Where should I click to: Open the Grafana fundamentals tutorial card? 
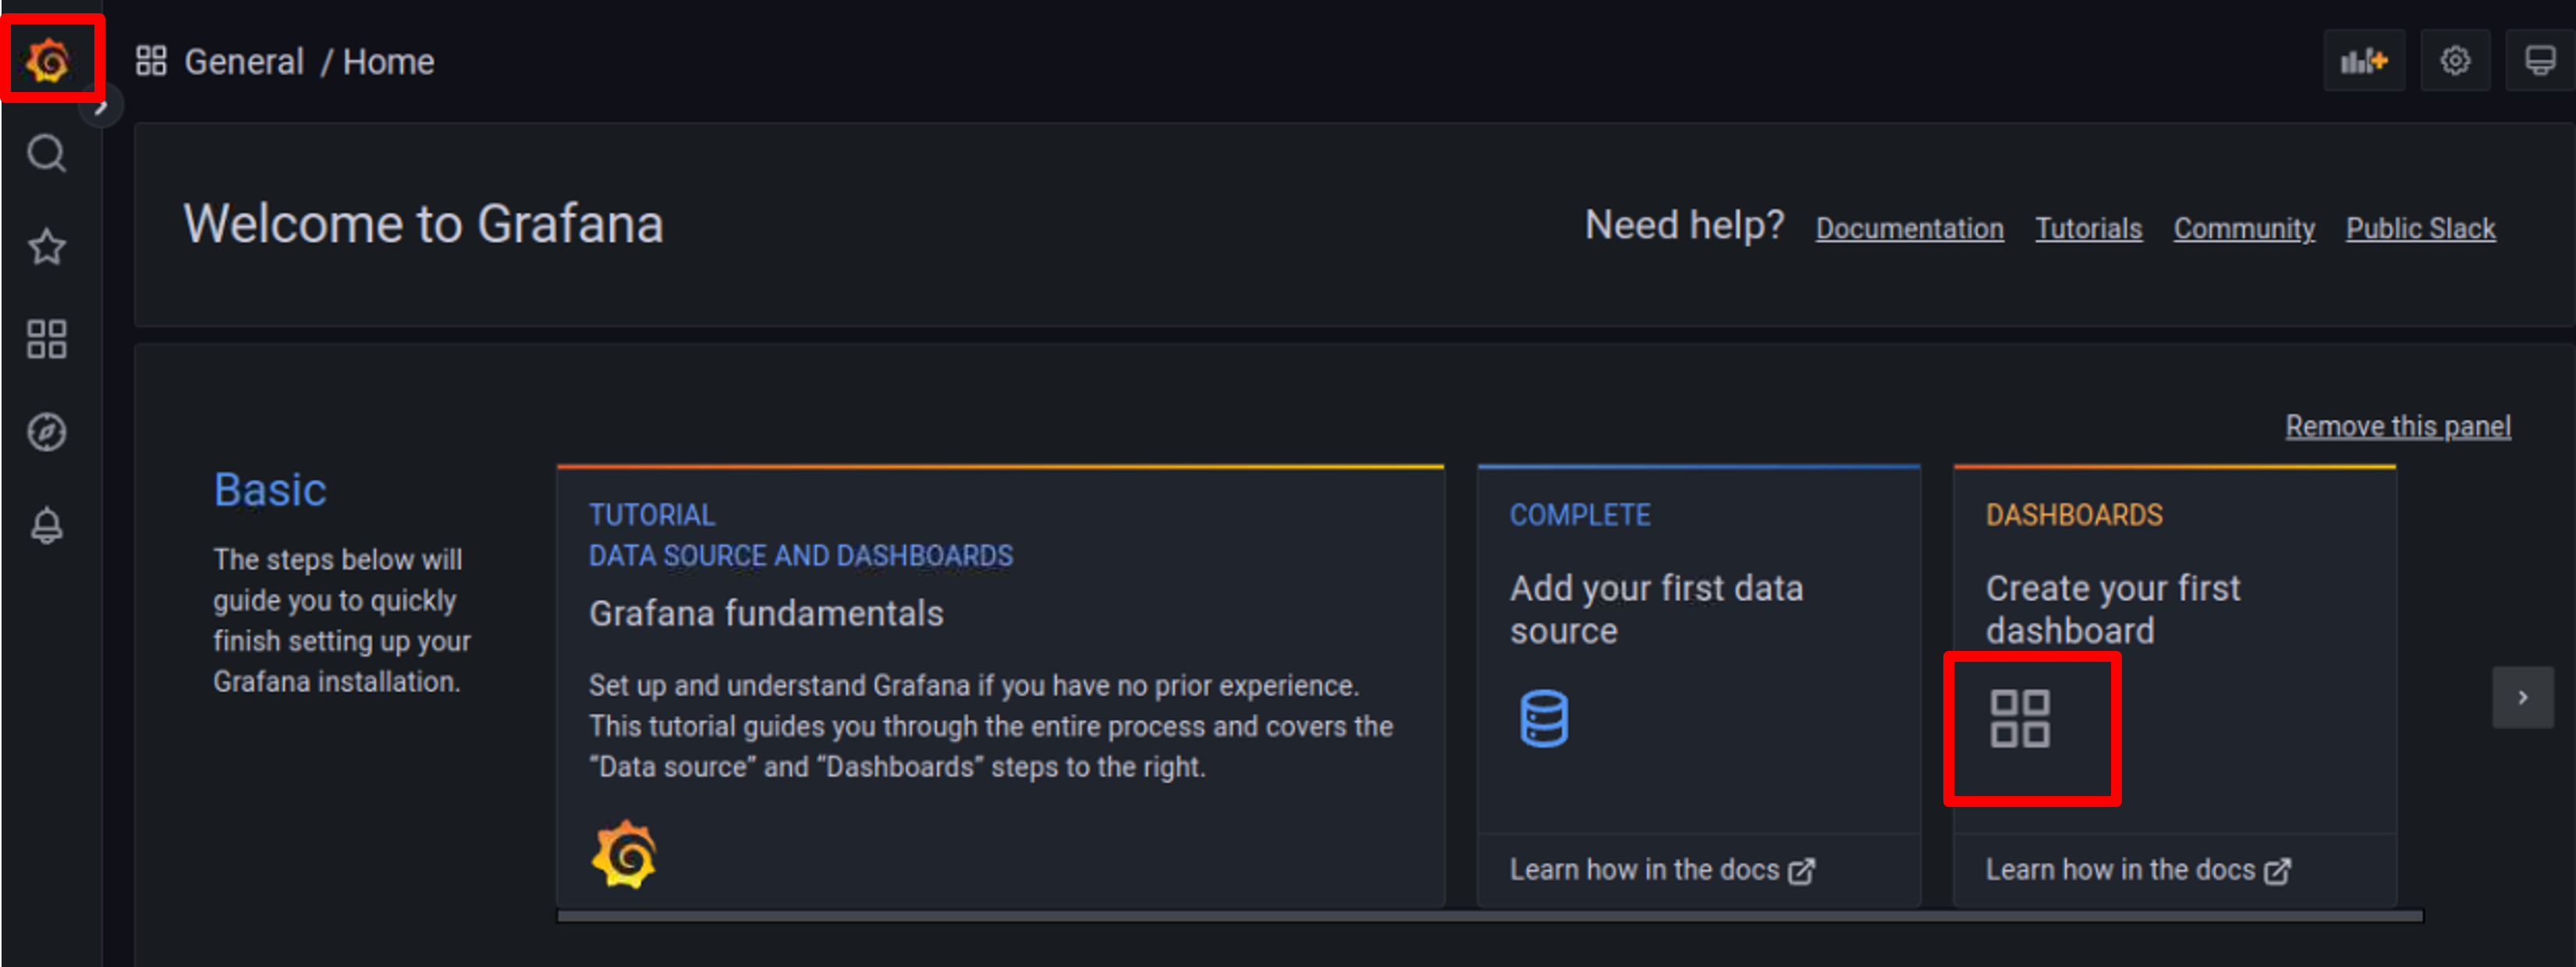click(x=1000, y=686)
